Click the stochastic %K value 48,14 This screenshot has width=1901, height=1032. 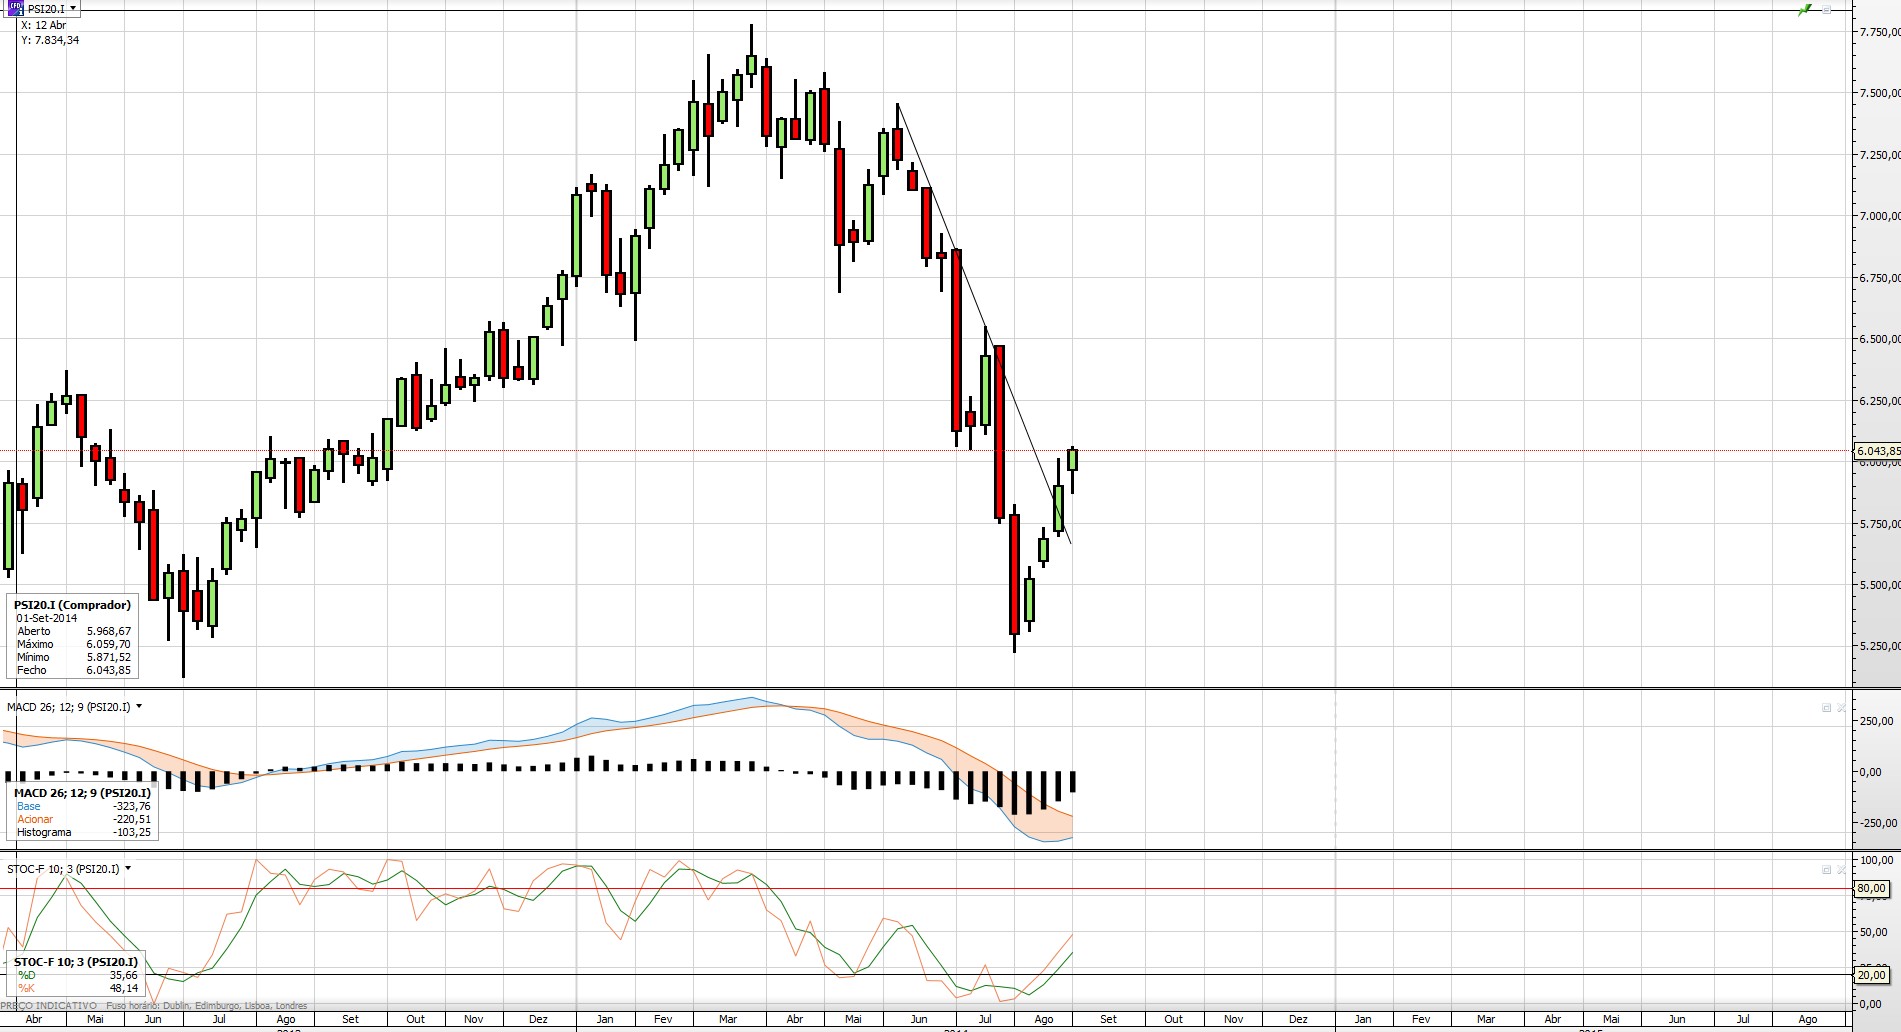point(124,988)
